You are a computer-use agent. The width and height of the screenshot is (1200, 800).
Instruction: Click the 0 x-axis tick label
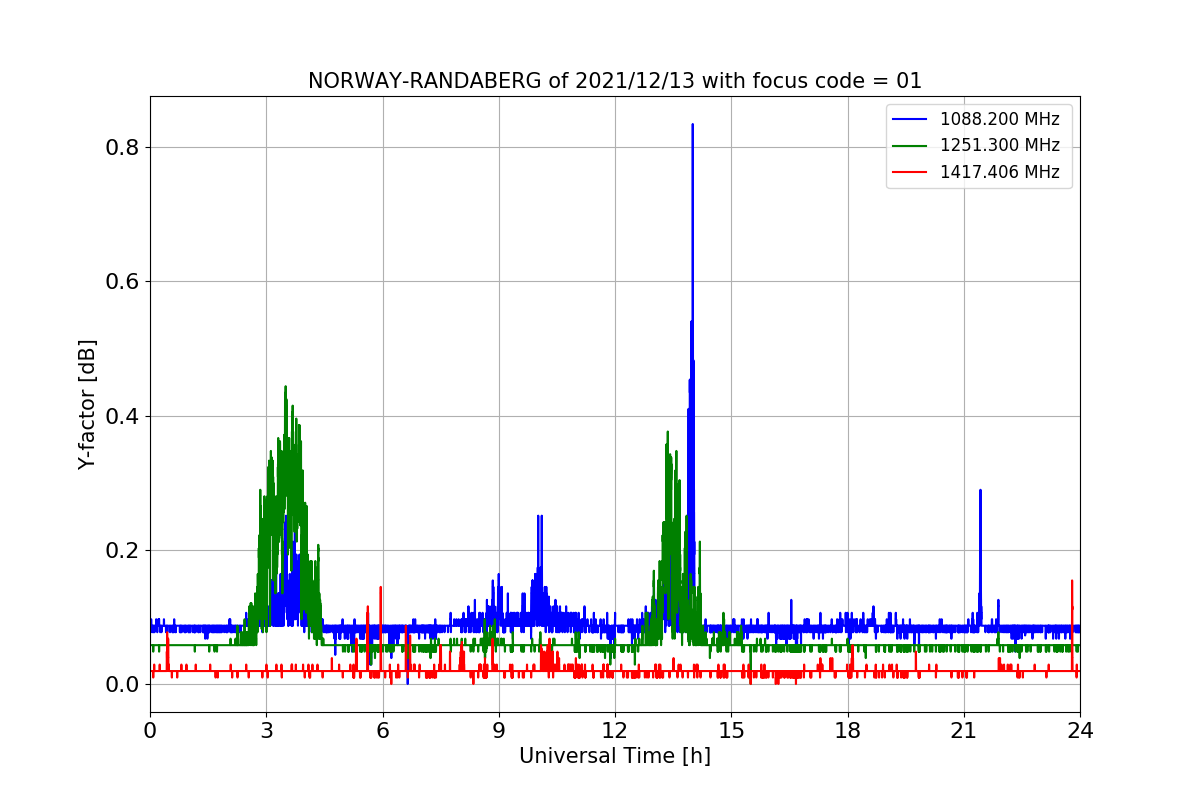[150, 731]
